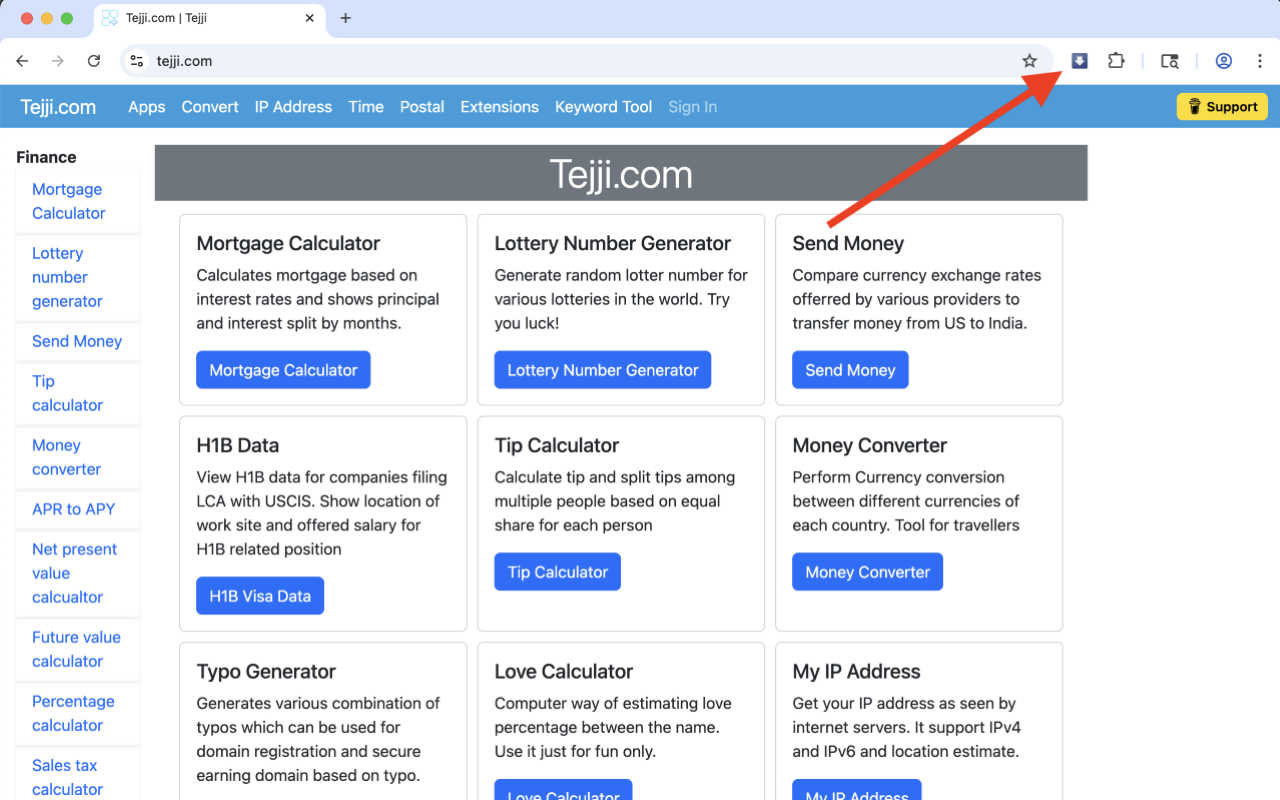
Task: Click the blue Lottery Number Generator button
Action: pyautogui.click(x=603, y=370)
